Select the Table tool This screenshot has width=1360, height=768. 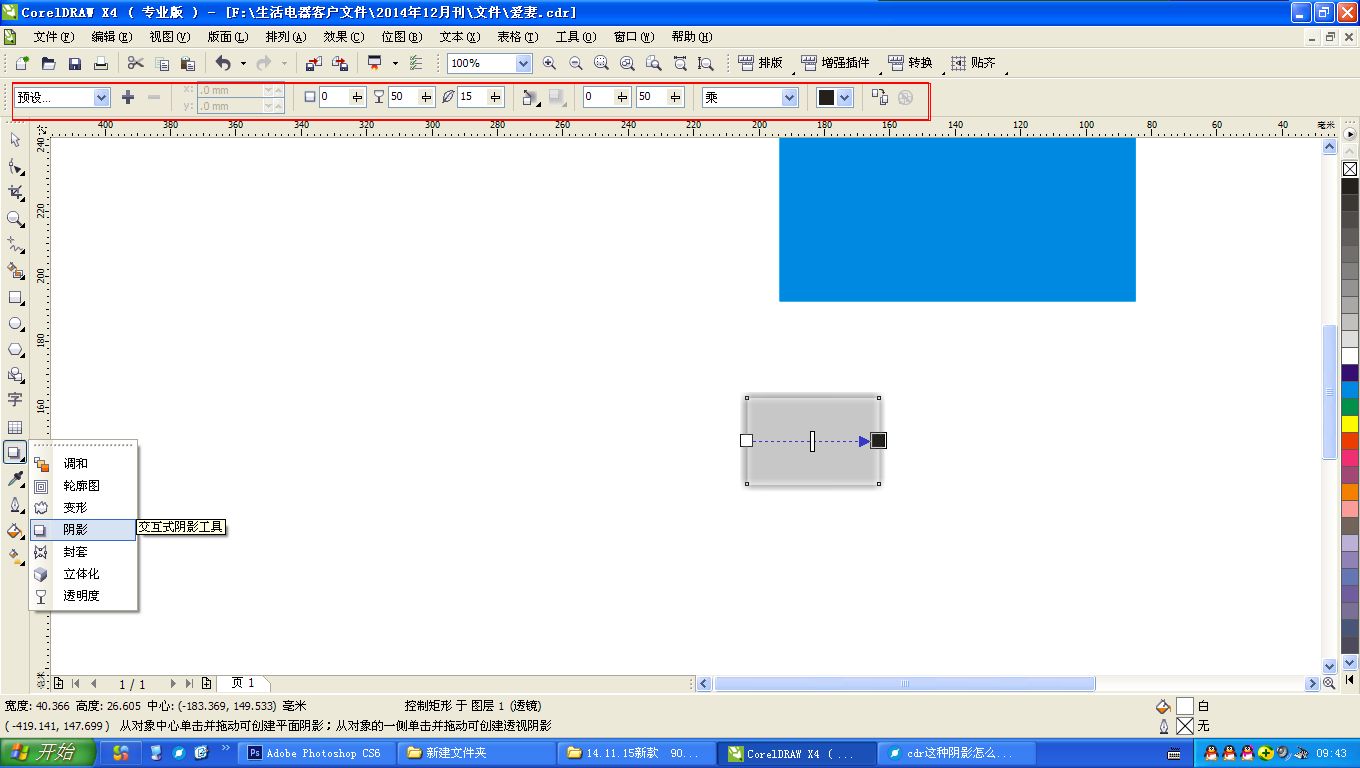point(15,427)
